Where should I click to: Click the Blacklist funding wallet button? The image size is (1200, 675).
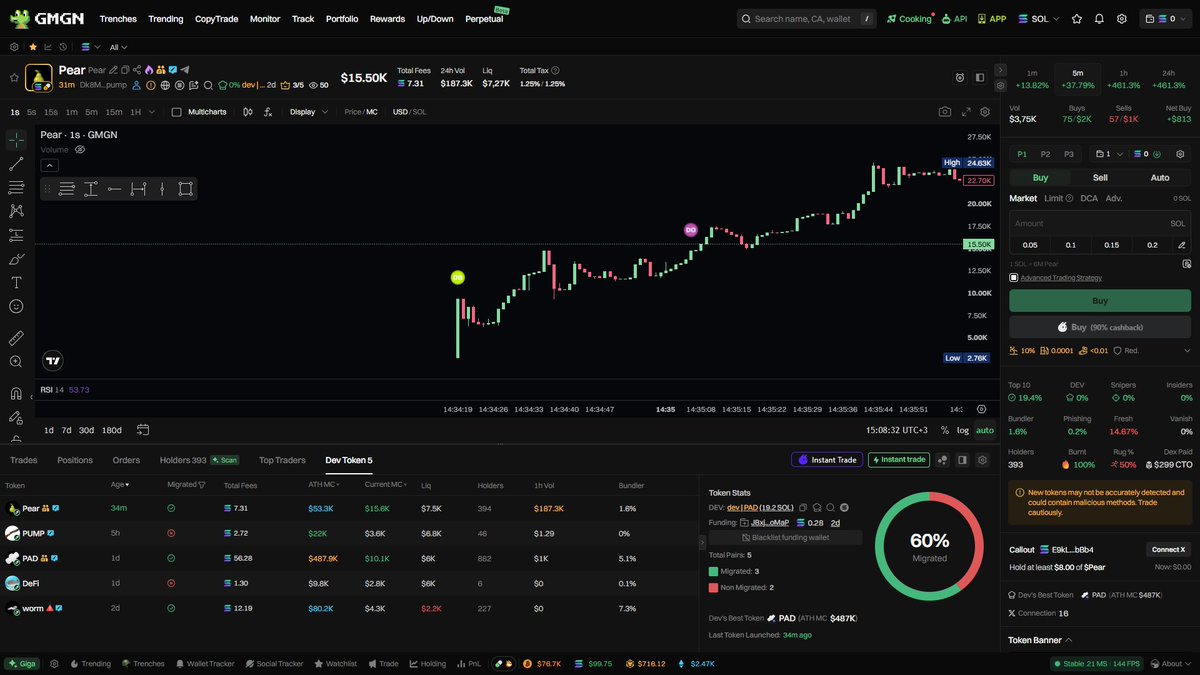coord(784,537)
